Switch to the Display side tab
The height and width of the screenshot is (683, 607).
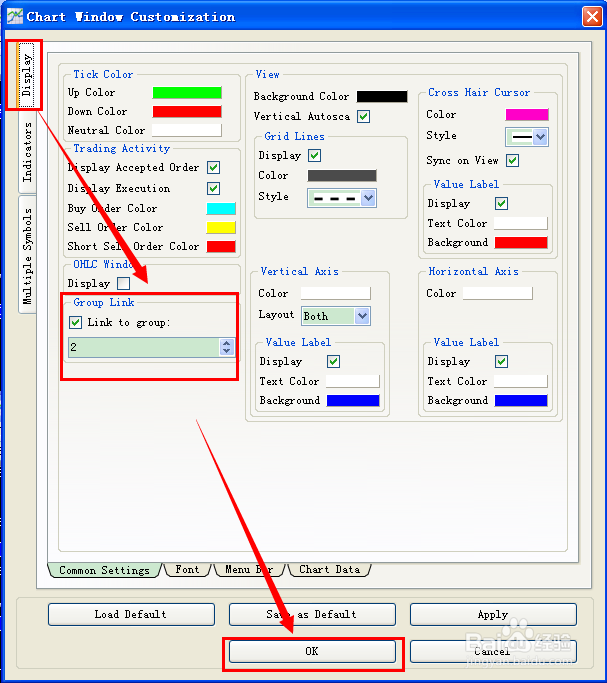[x=27, y=75]
